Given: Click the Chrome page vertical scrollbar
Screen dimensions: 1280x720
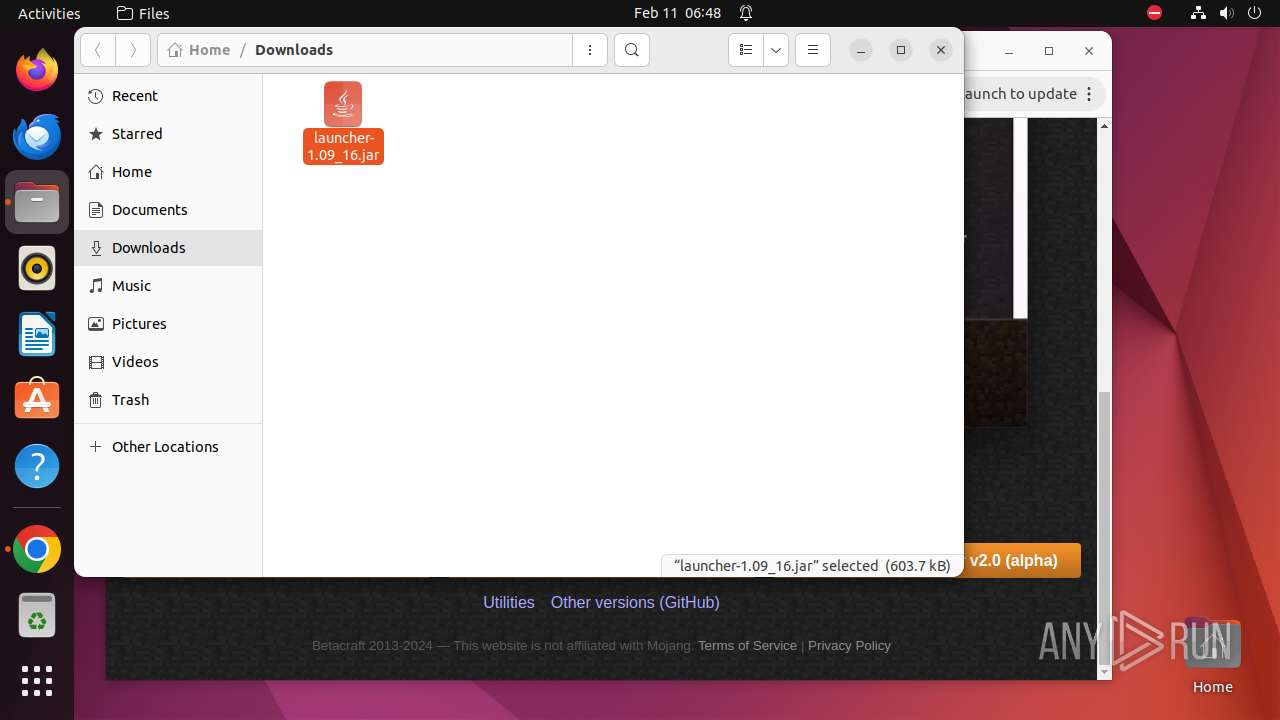Looking at the screenshot, I should 1104,528.
